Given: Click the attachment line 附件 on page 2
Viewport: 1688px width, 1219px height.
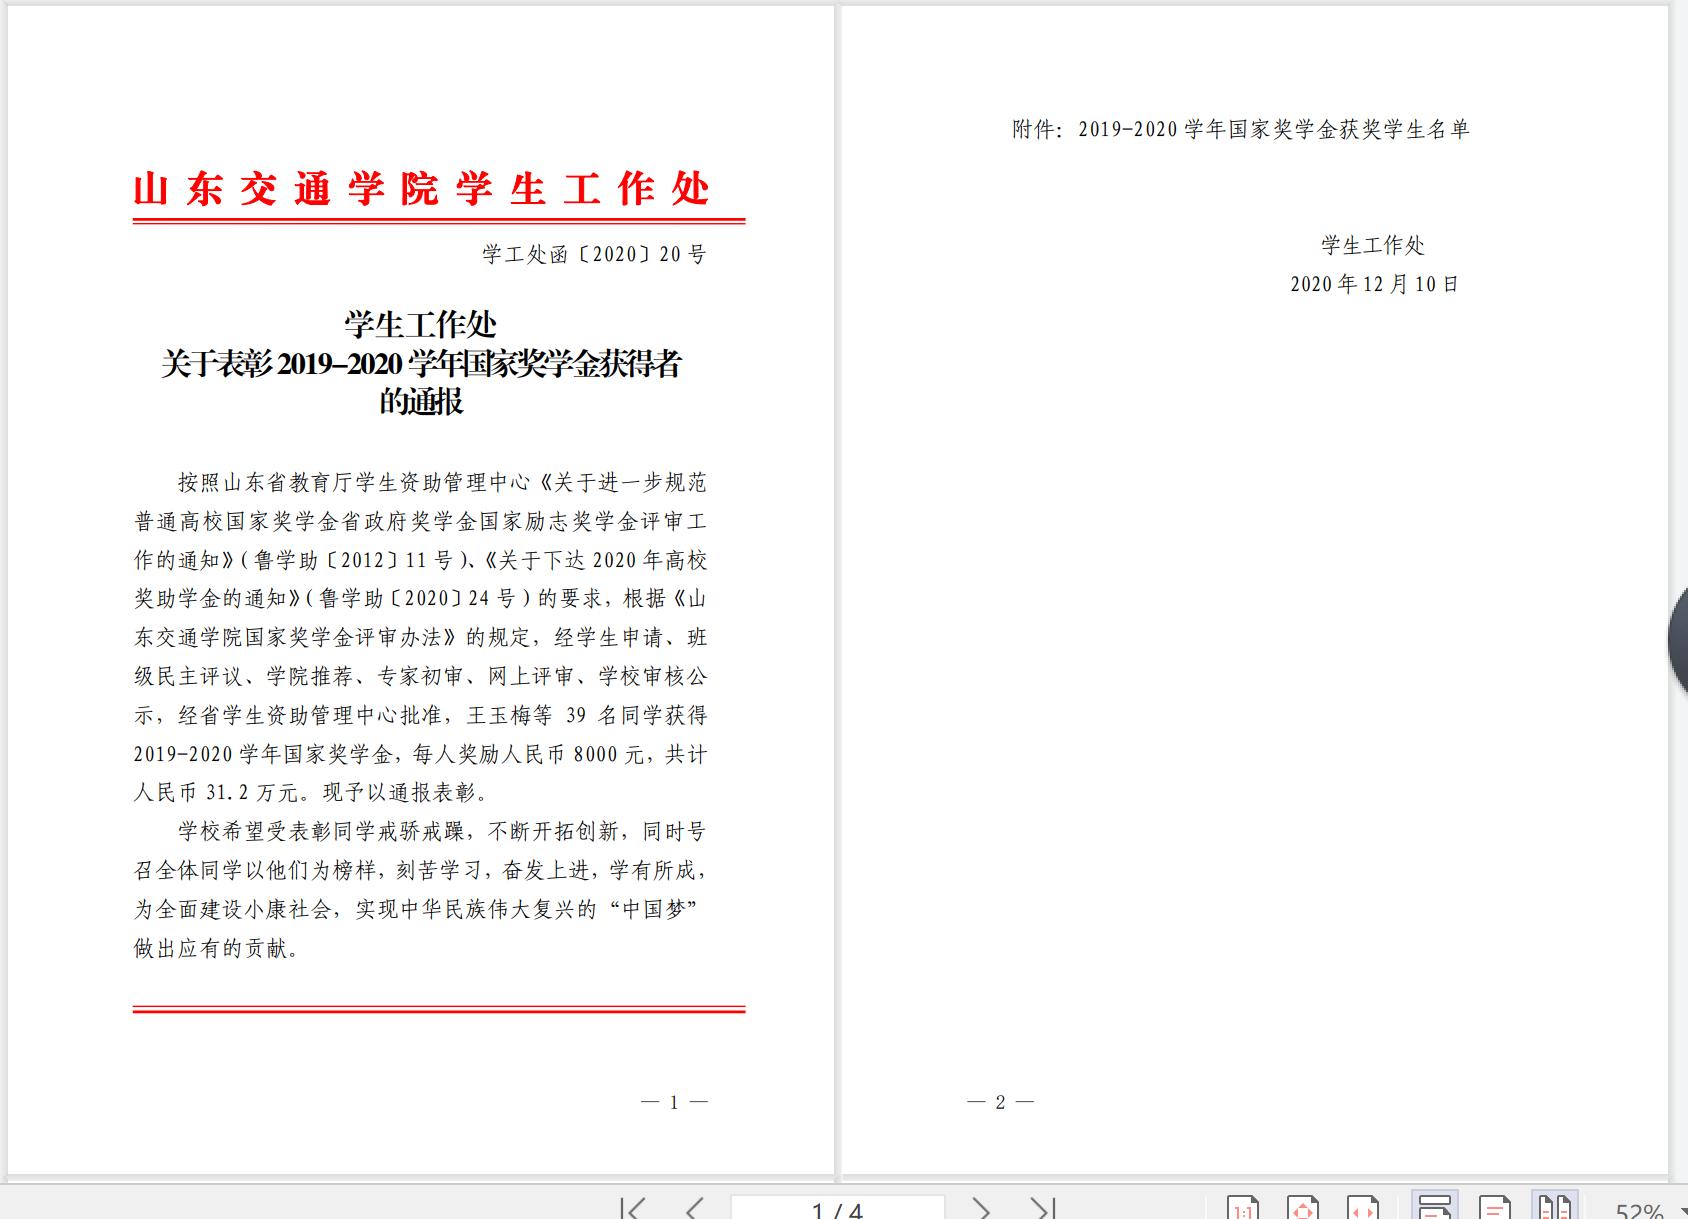Looking at the screenshot, I should pyautogui.click(x=1240, y=129).
